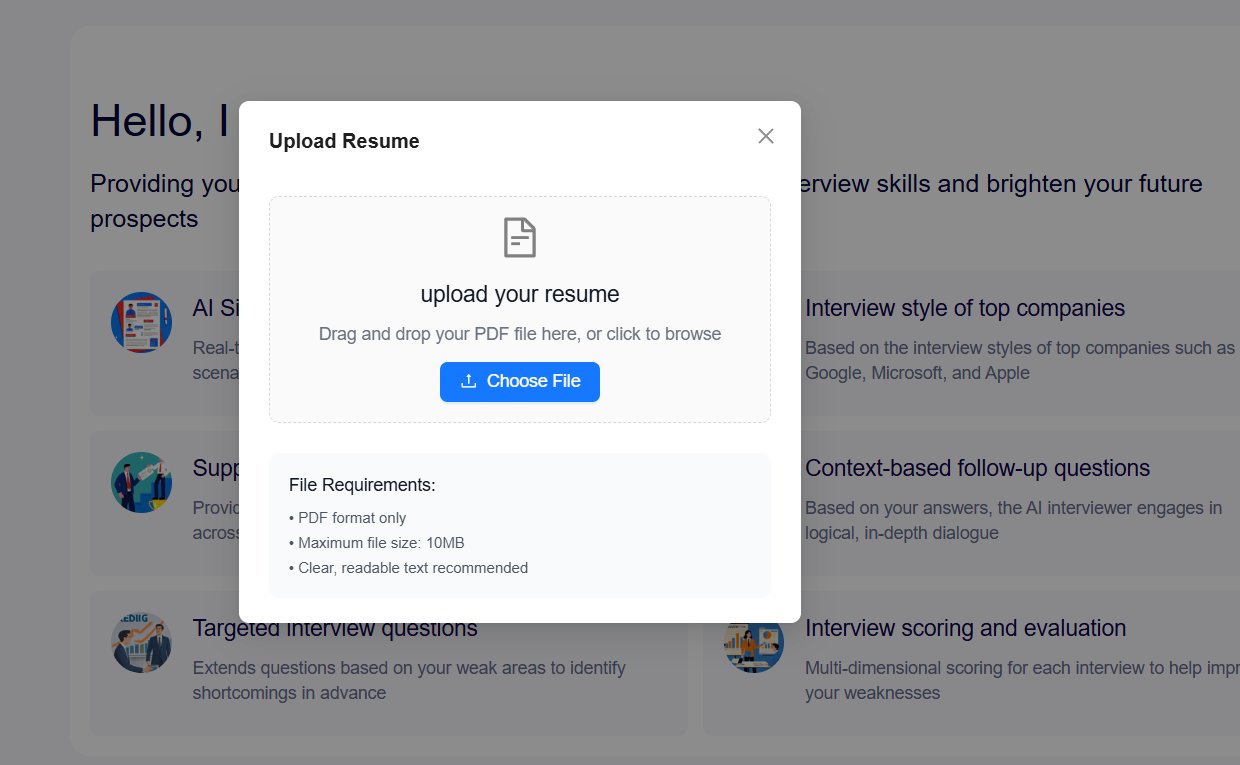This screenshot has width=1240, height=765.
Task: Click the File Requirements section
Action: (x=519, y=525)
